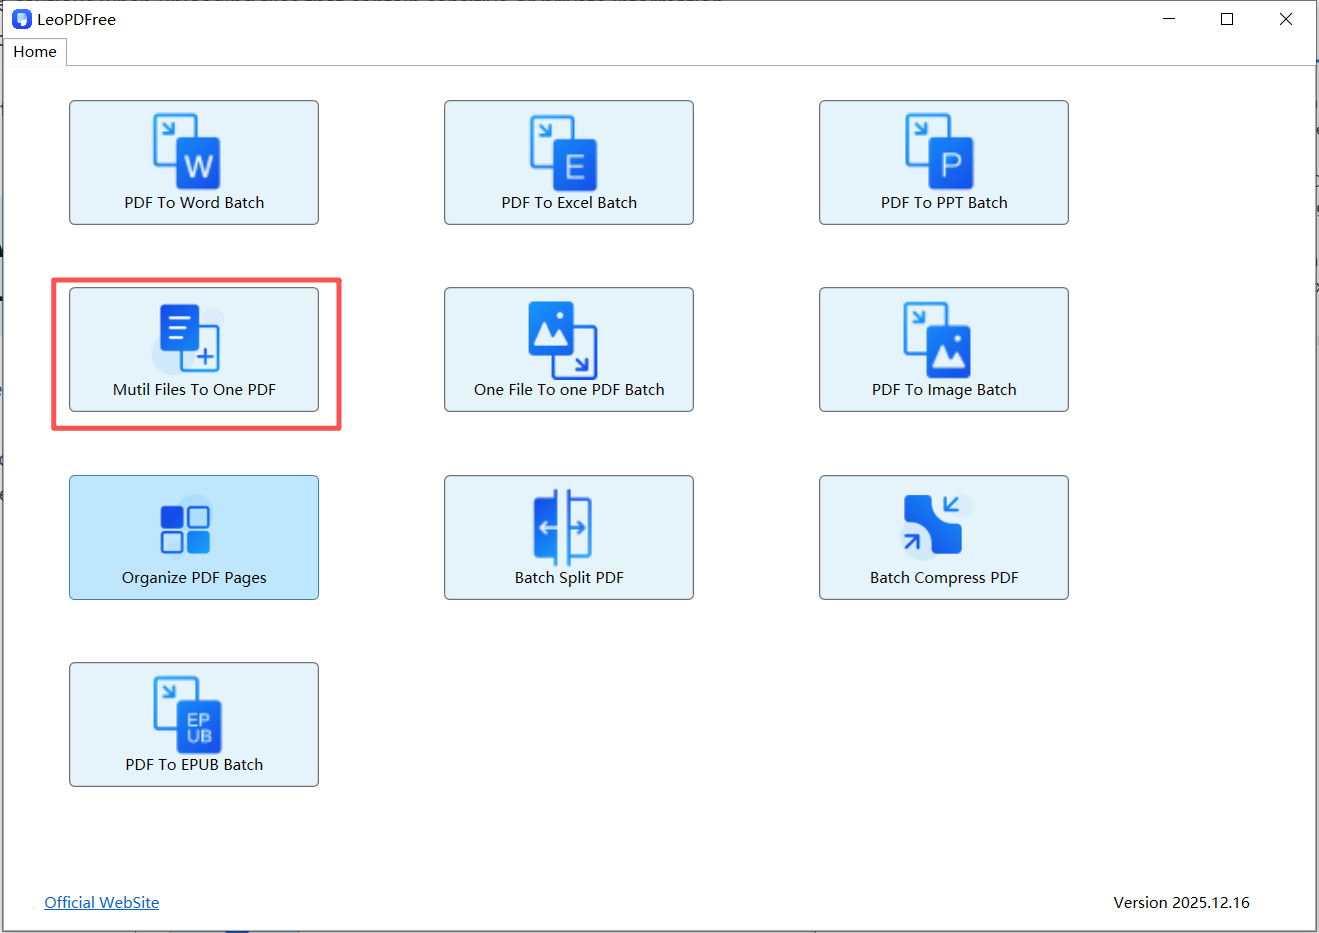Select One File To one PDF Batch
The image size is (1319, 933).
tap(568, 349)
